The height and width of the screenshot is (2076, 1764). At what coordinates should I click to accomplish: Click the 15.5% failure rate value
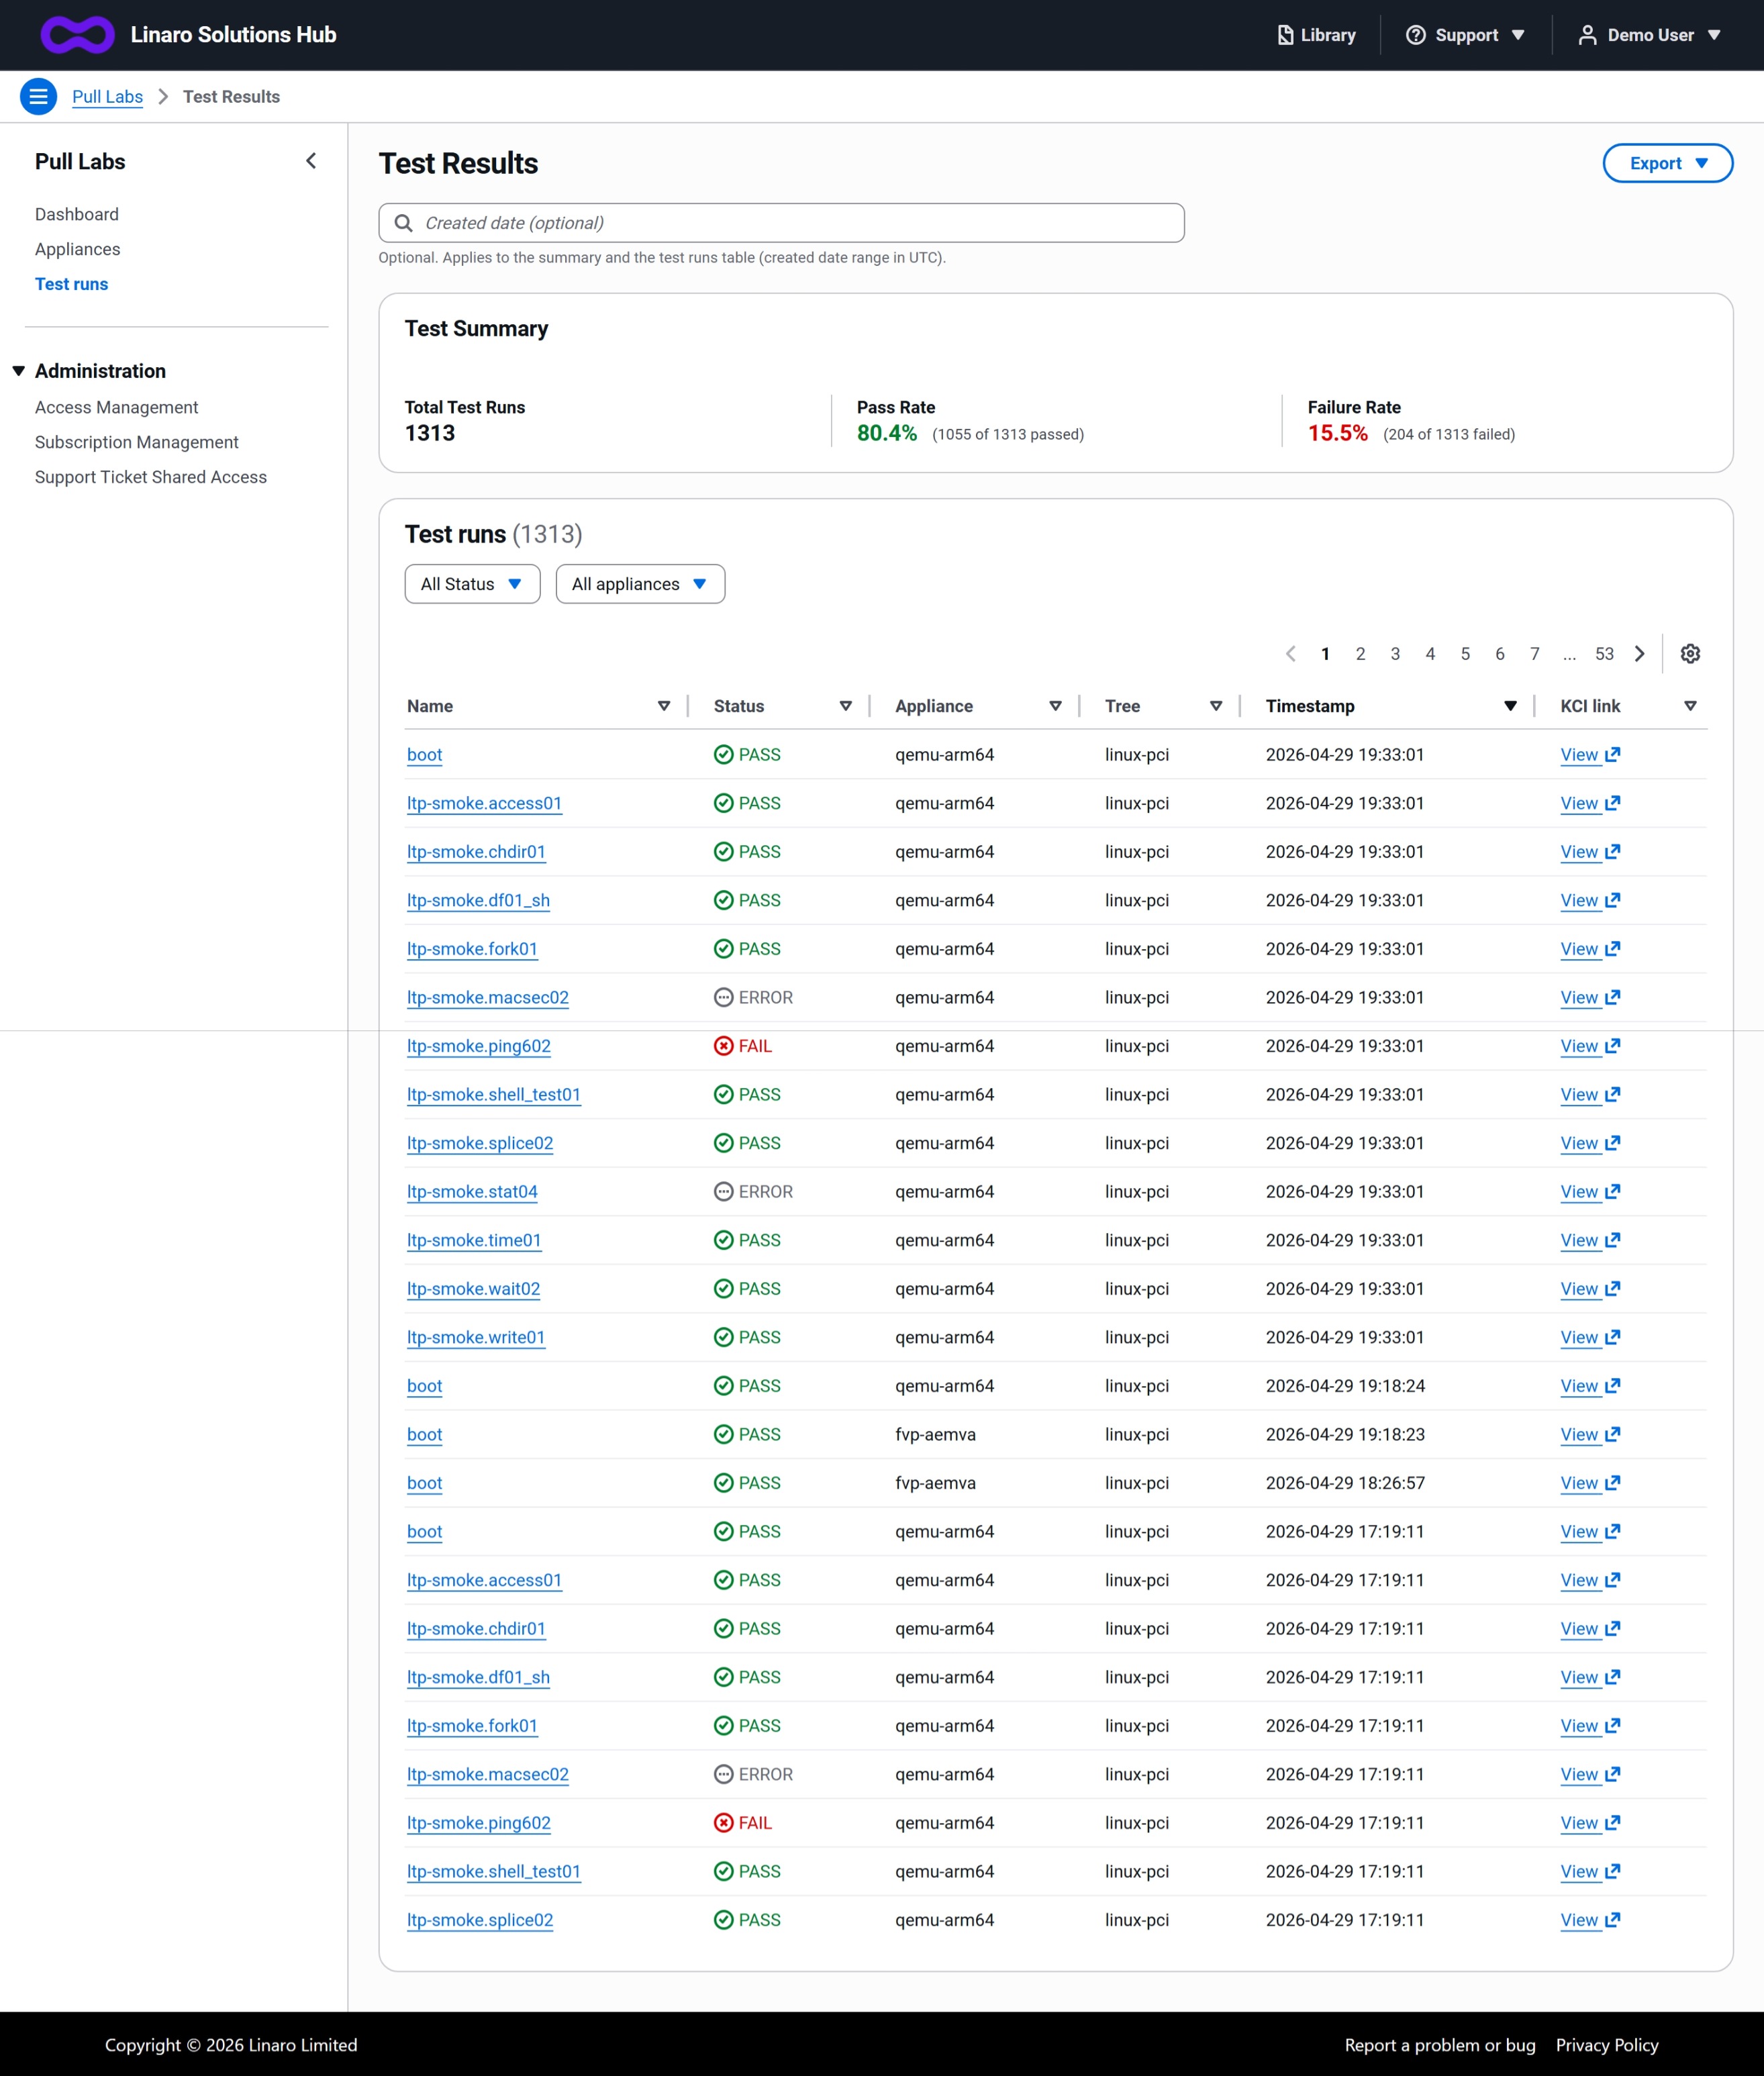coord(1337,433)
